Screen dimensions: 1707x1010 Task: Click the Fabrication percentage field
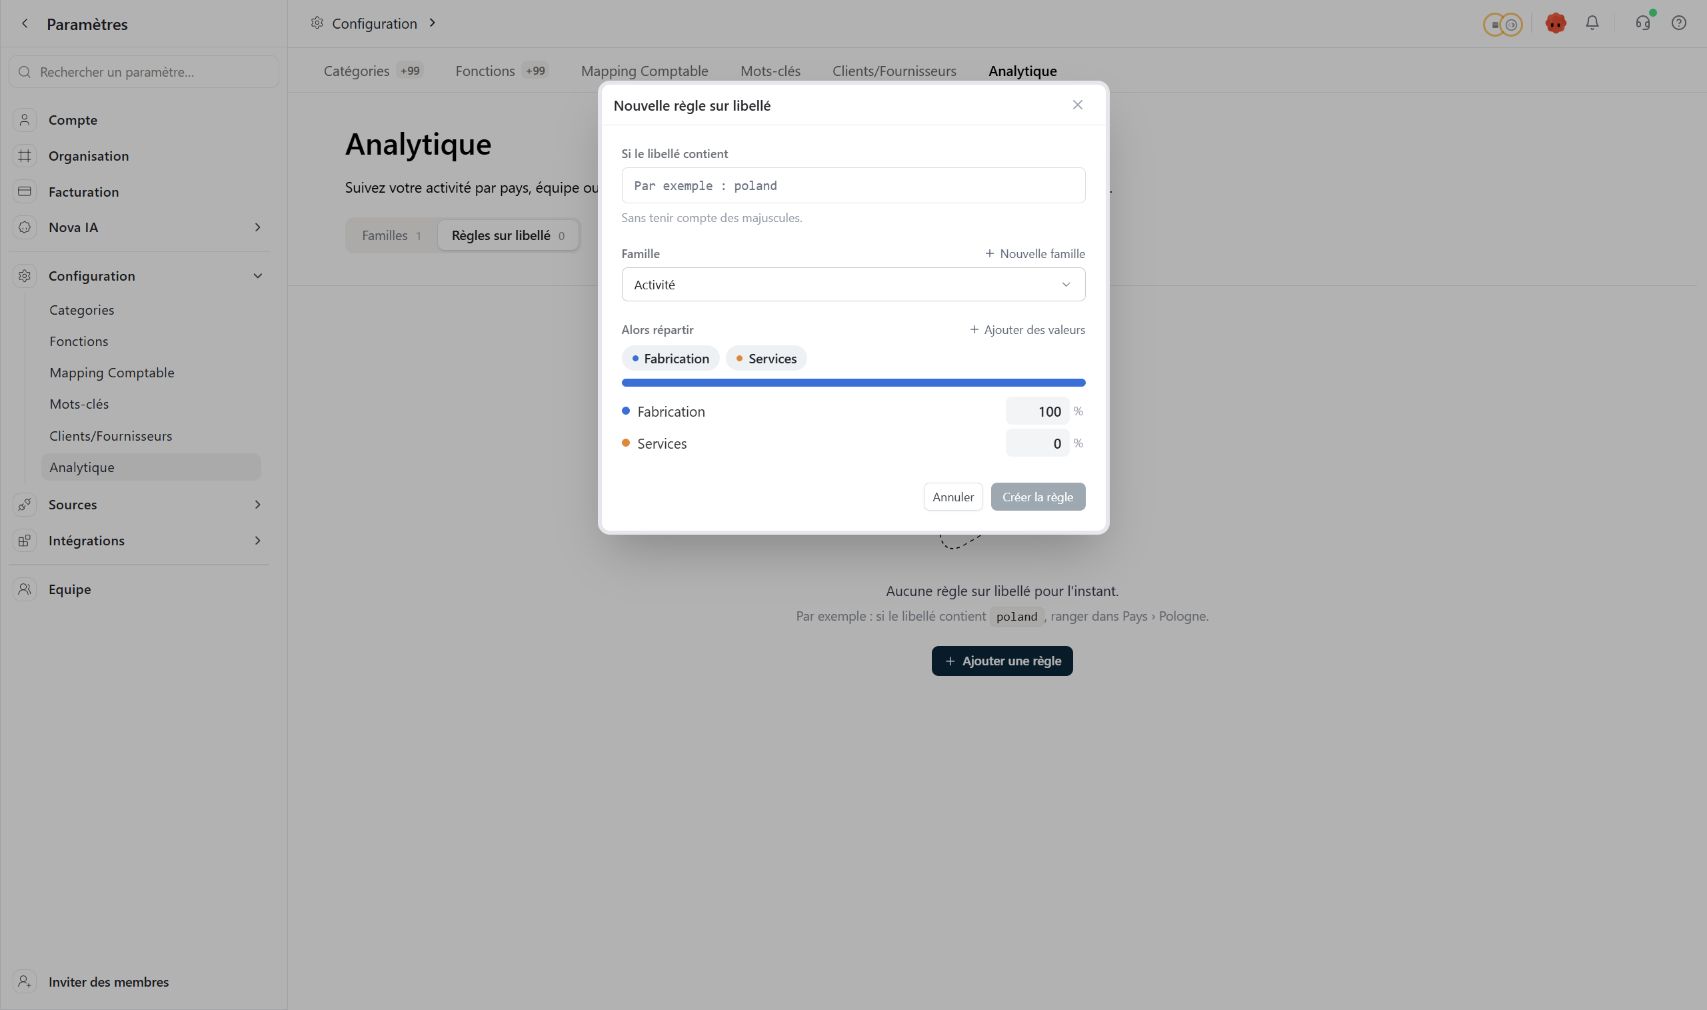point(1037,412)
